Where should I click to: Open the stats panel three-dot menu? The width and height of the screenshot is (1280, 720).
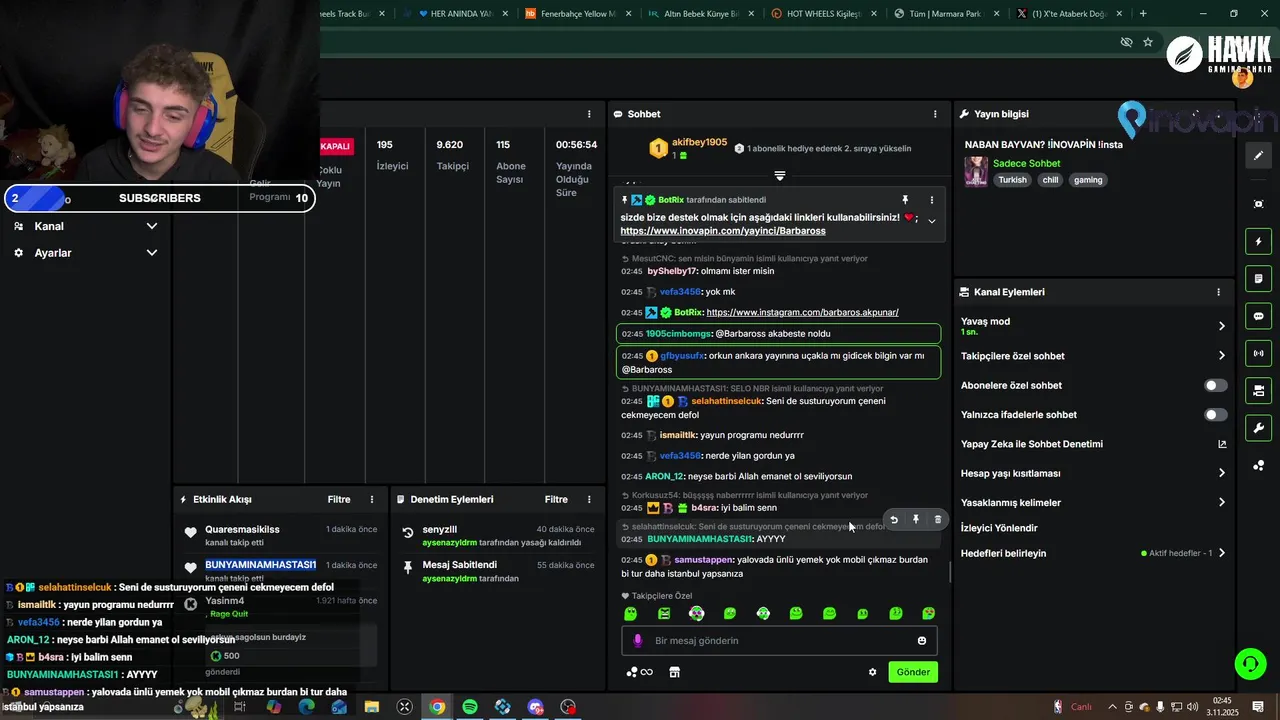(x=589, y=114)
